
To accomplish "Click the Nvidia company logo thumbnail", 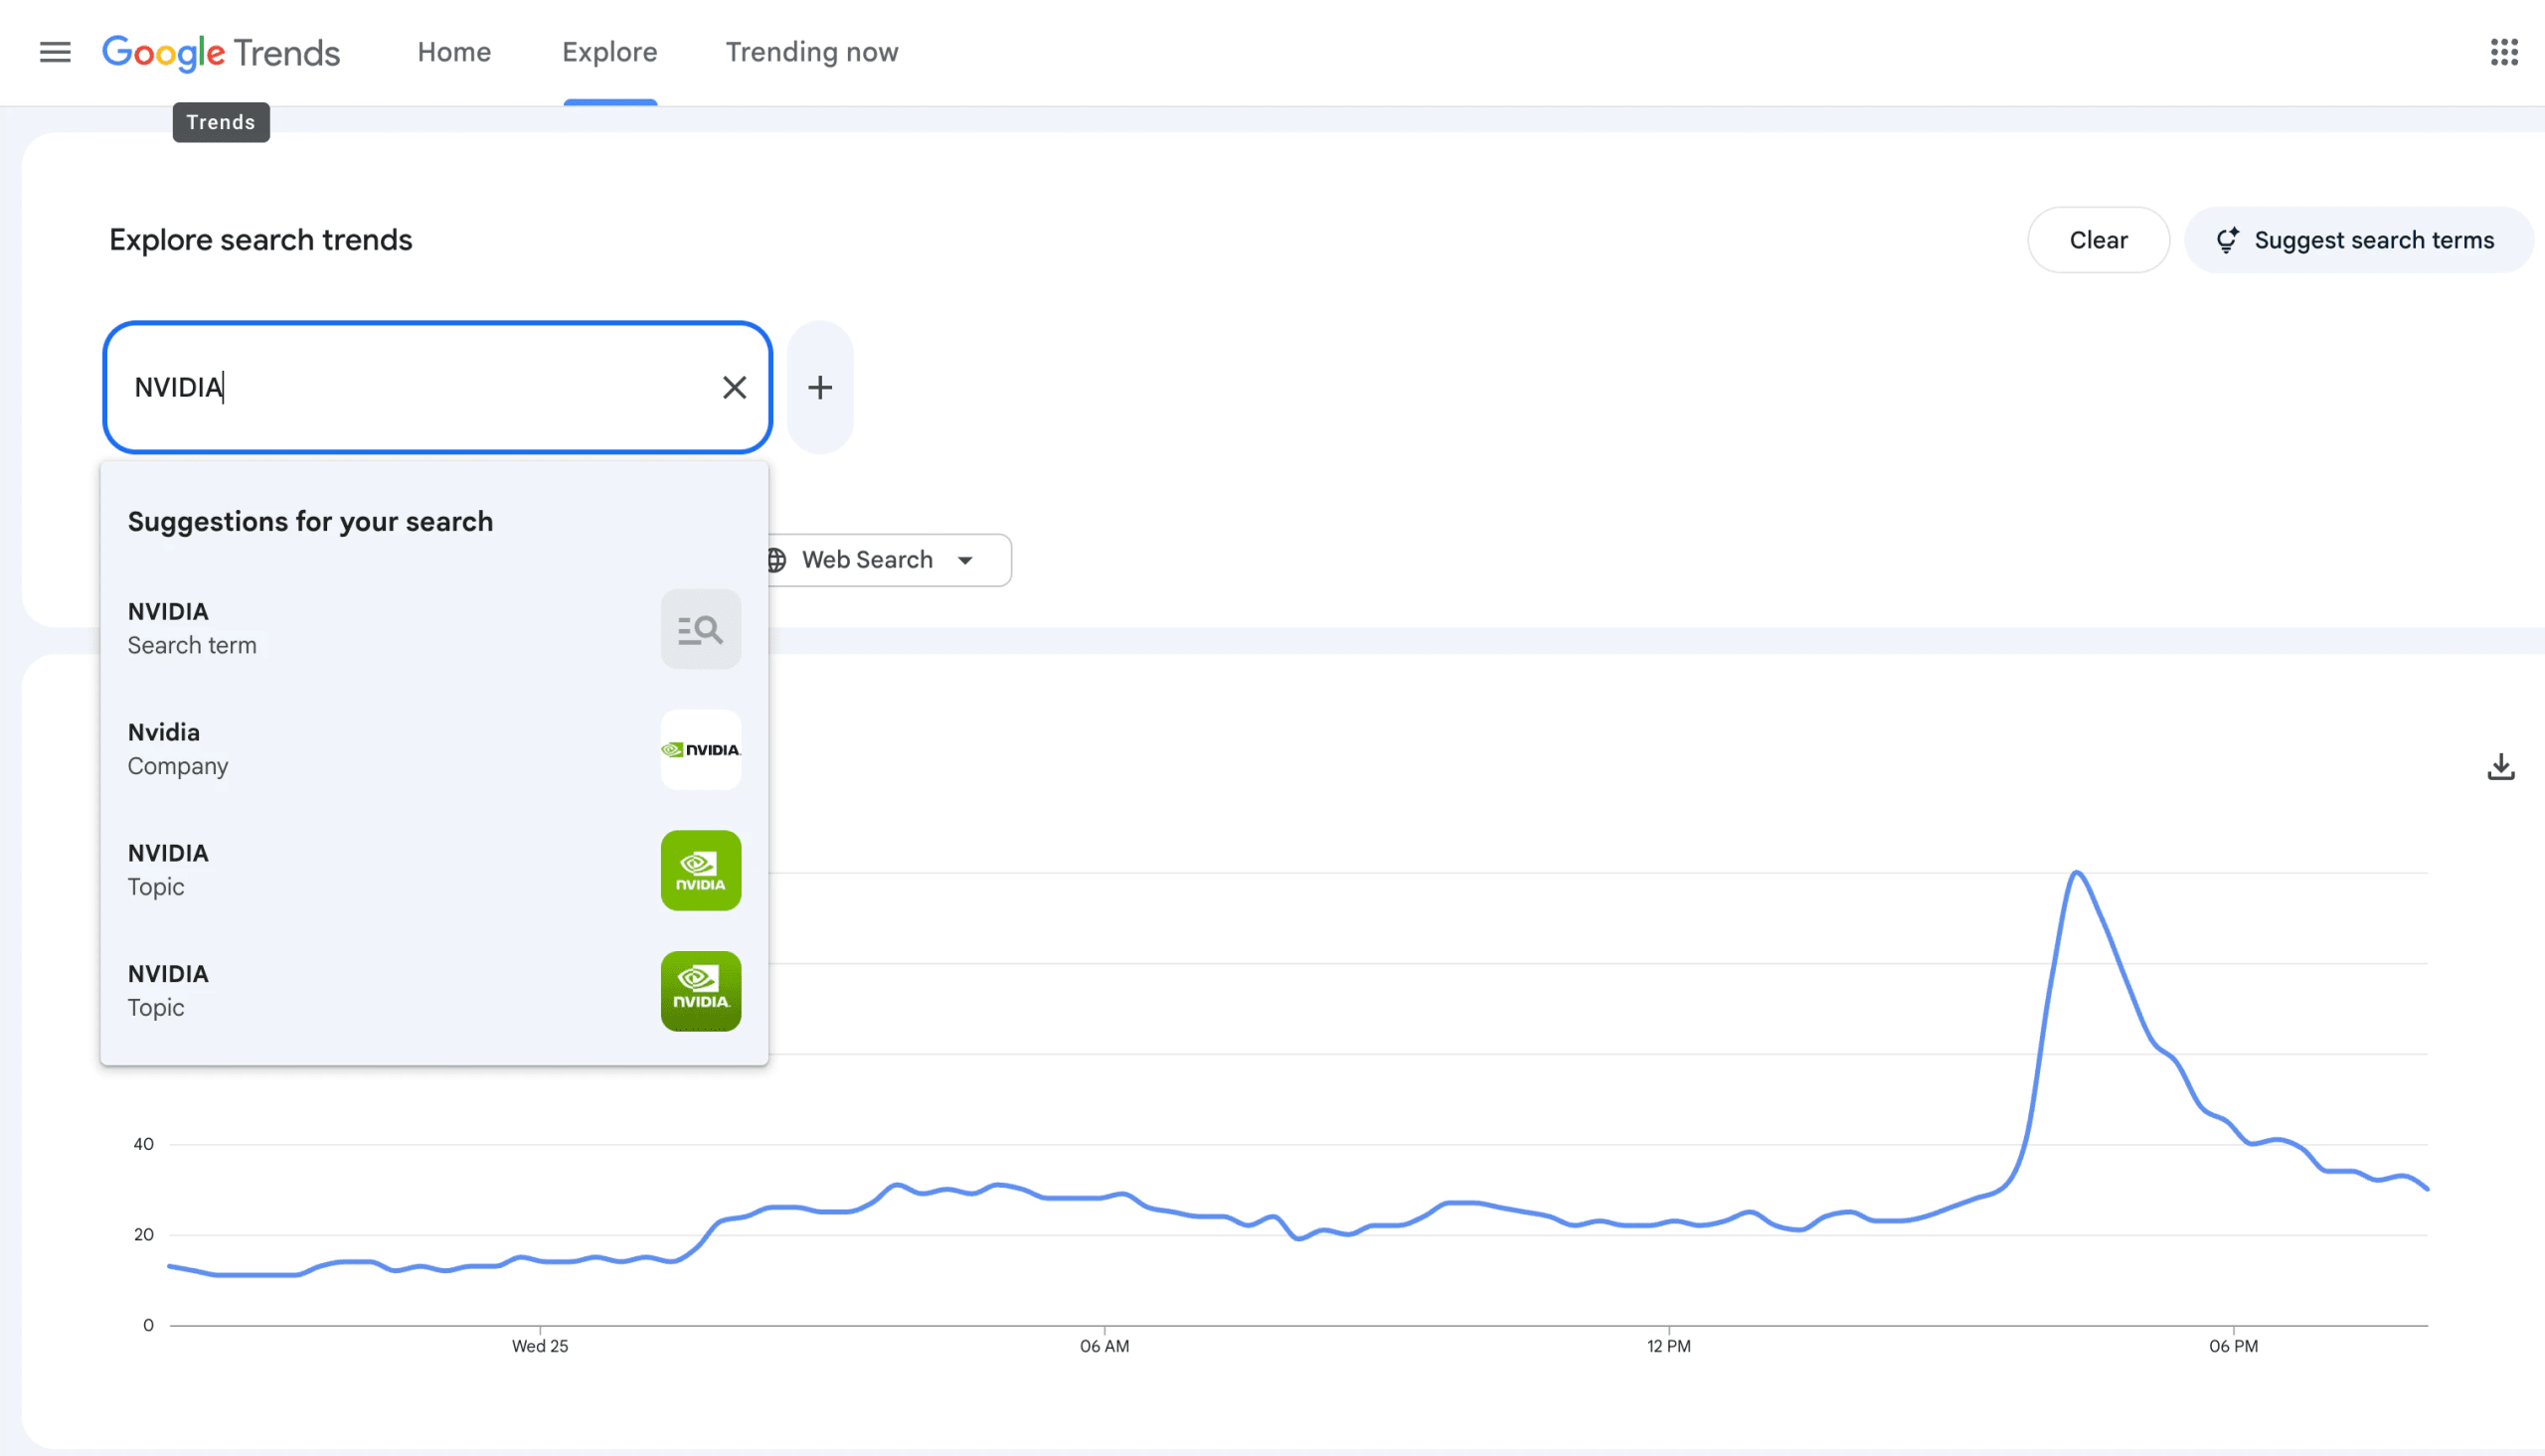I will [700, 750].
